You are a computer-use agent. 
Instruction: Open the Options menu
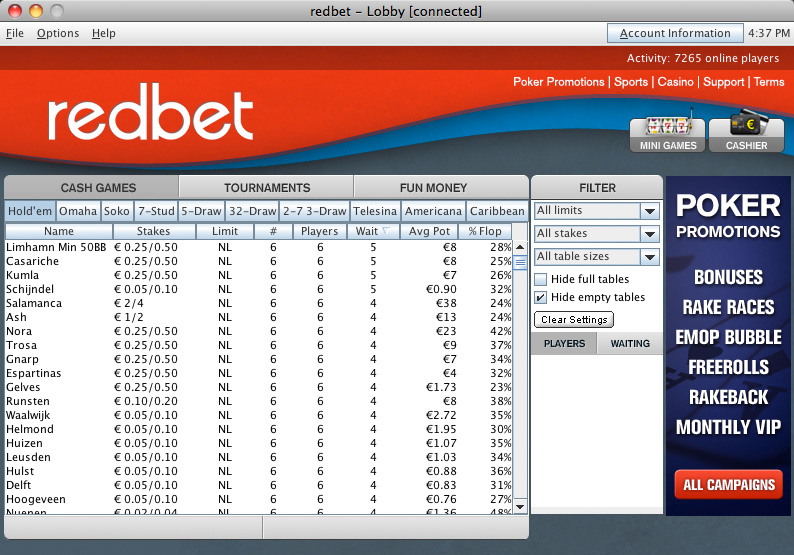tap(58, 33)
